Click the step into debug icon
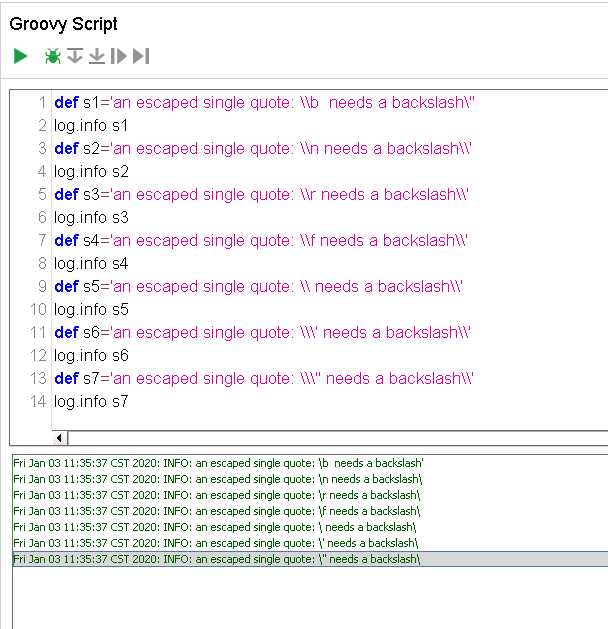This screenshot has height=629, width=608. [x=75, y=56]
